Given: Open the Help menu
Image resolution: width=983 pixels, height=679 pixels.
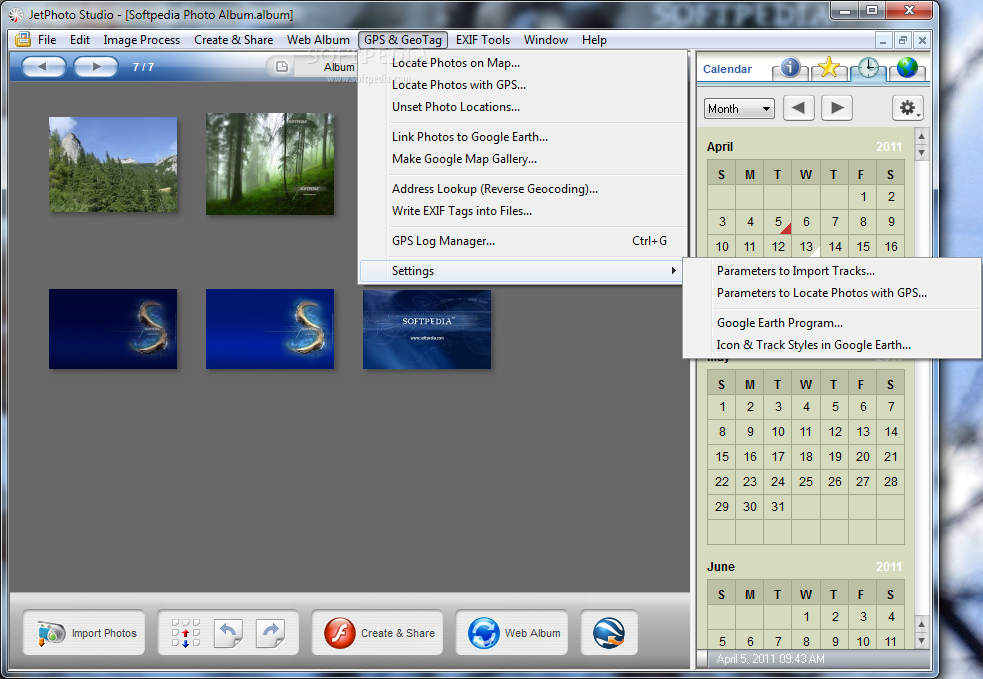Looking at the screenshot, I should point(594,39).
